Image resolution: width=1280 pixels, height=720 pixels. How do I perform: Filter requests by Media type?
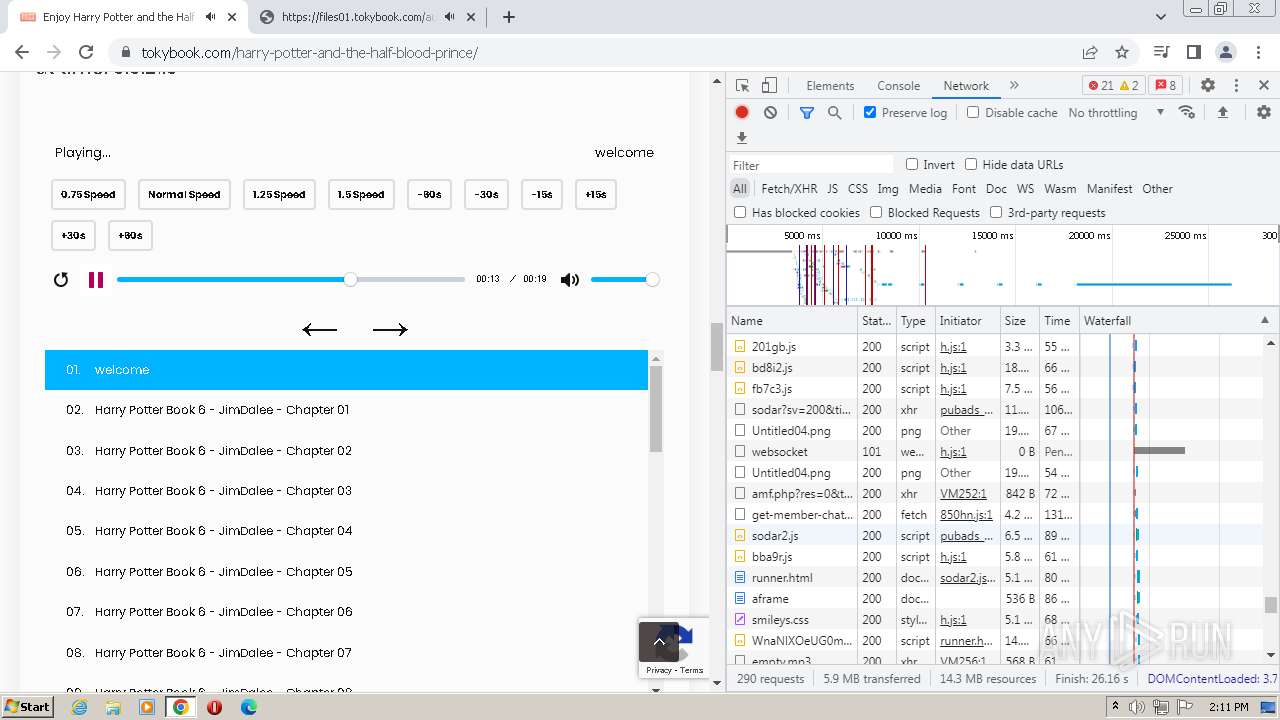click(925, 189)
